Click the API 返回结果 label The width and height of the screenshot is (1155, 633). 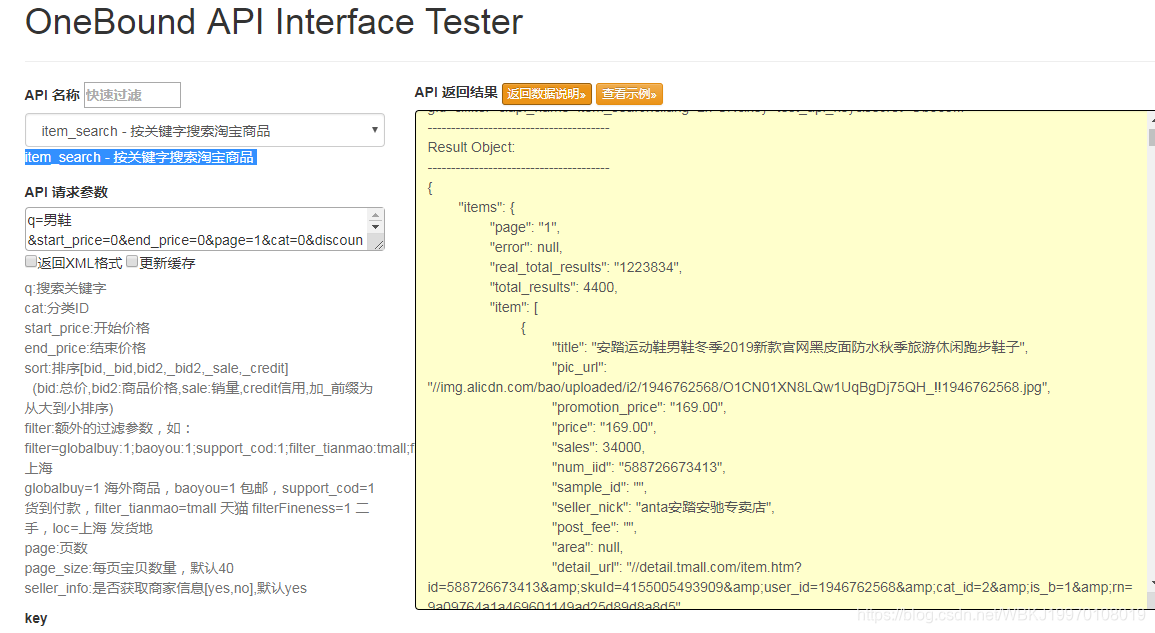(456, 92)
